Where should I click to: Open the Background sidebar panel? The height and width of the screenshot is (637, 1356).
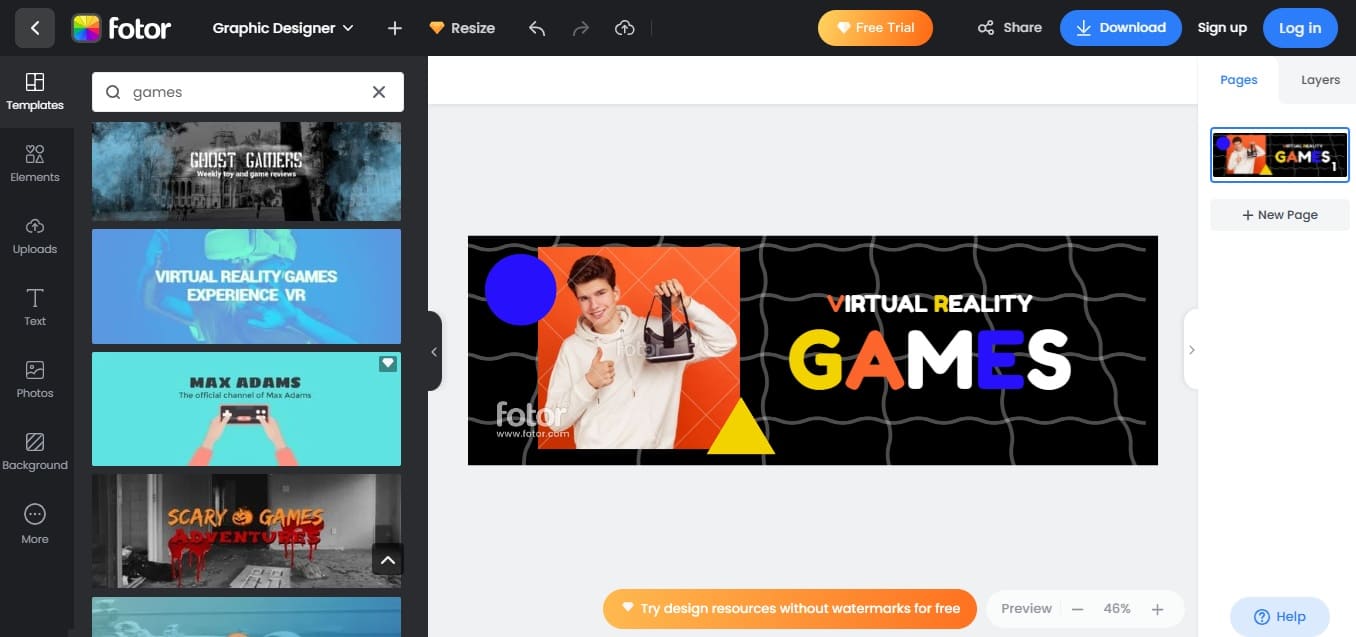35,452
